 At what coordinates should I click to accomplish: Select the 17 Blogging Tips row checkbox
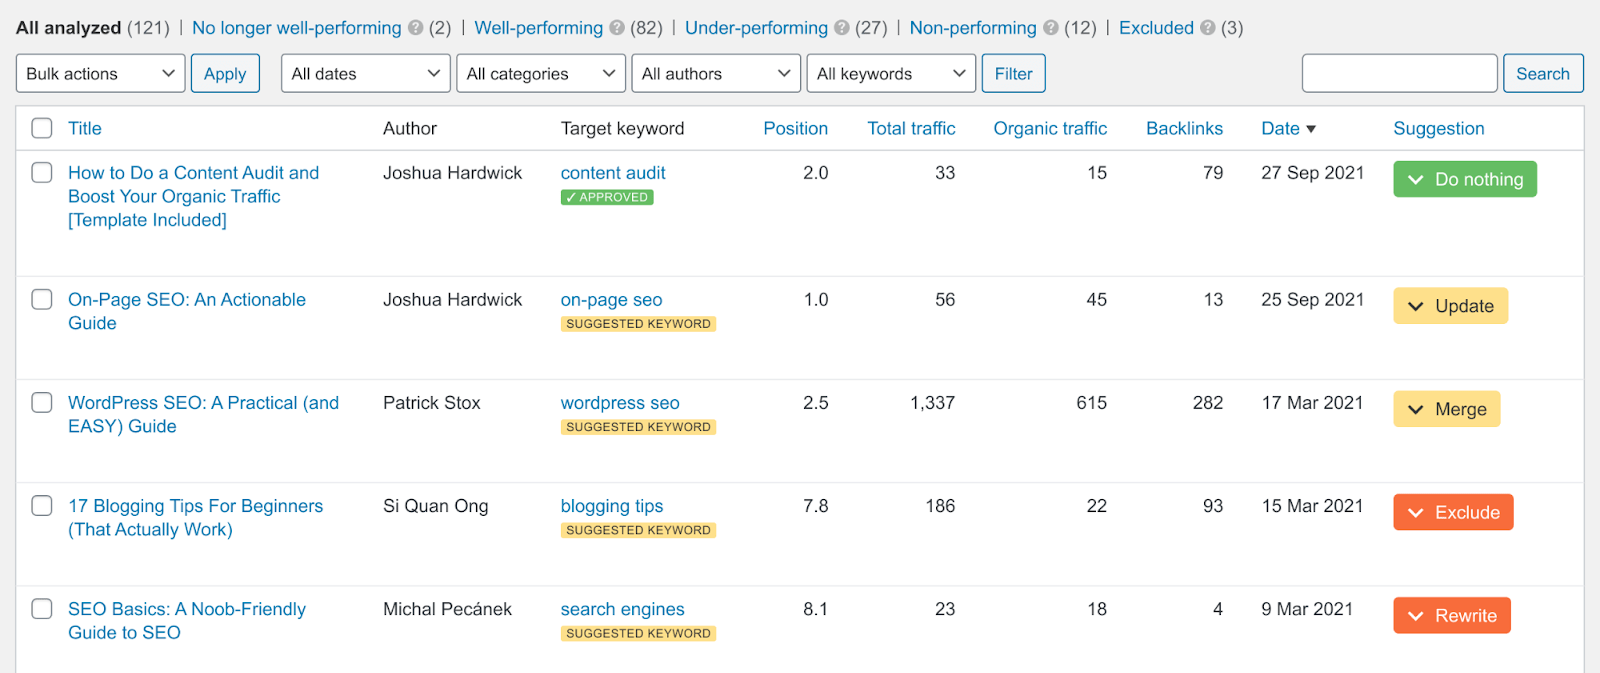point(42,505)
